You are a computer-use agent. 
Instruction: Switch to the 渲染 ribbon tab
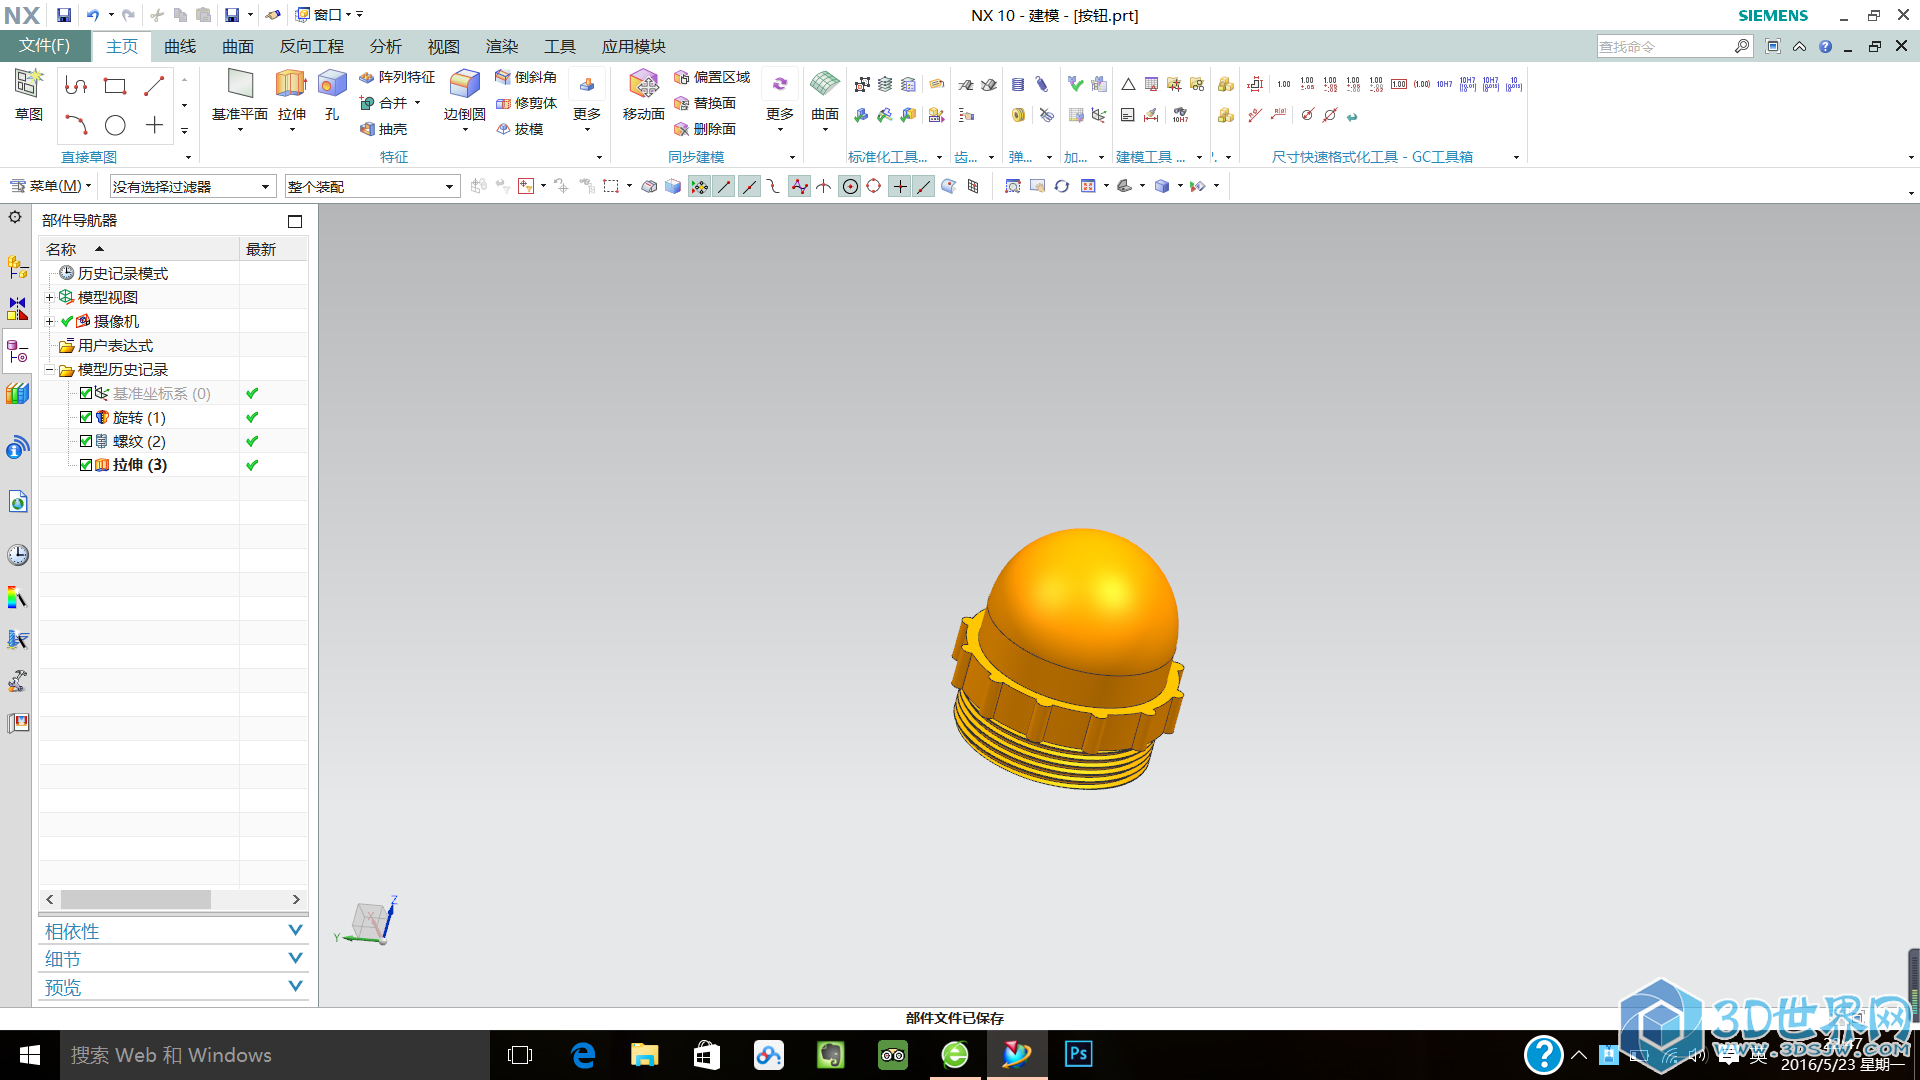pos(502,46)
